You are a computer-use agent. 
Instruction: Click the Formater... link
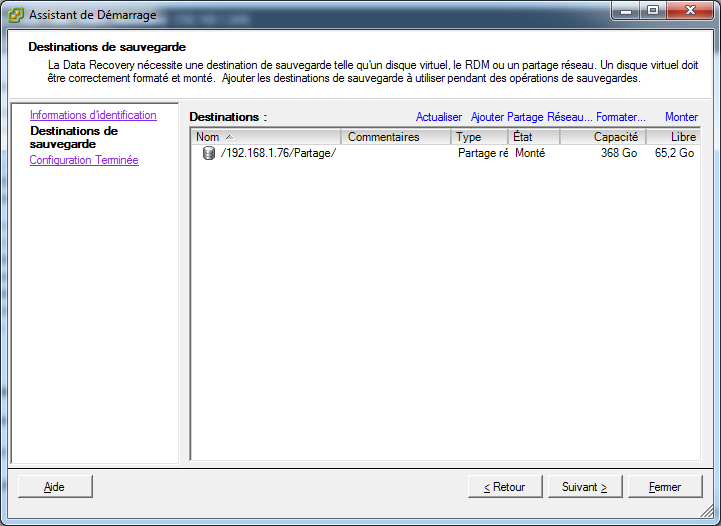click(x=621, y=117)
